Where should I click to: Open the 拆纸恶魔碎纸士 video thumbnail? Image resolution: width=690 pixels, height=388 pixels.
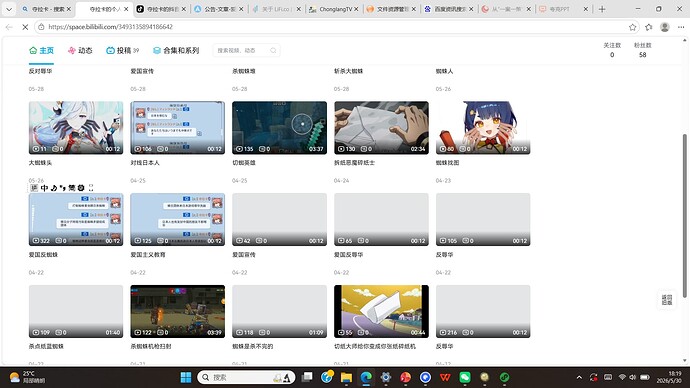(381, 128)
